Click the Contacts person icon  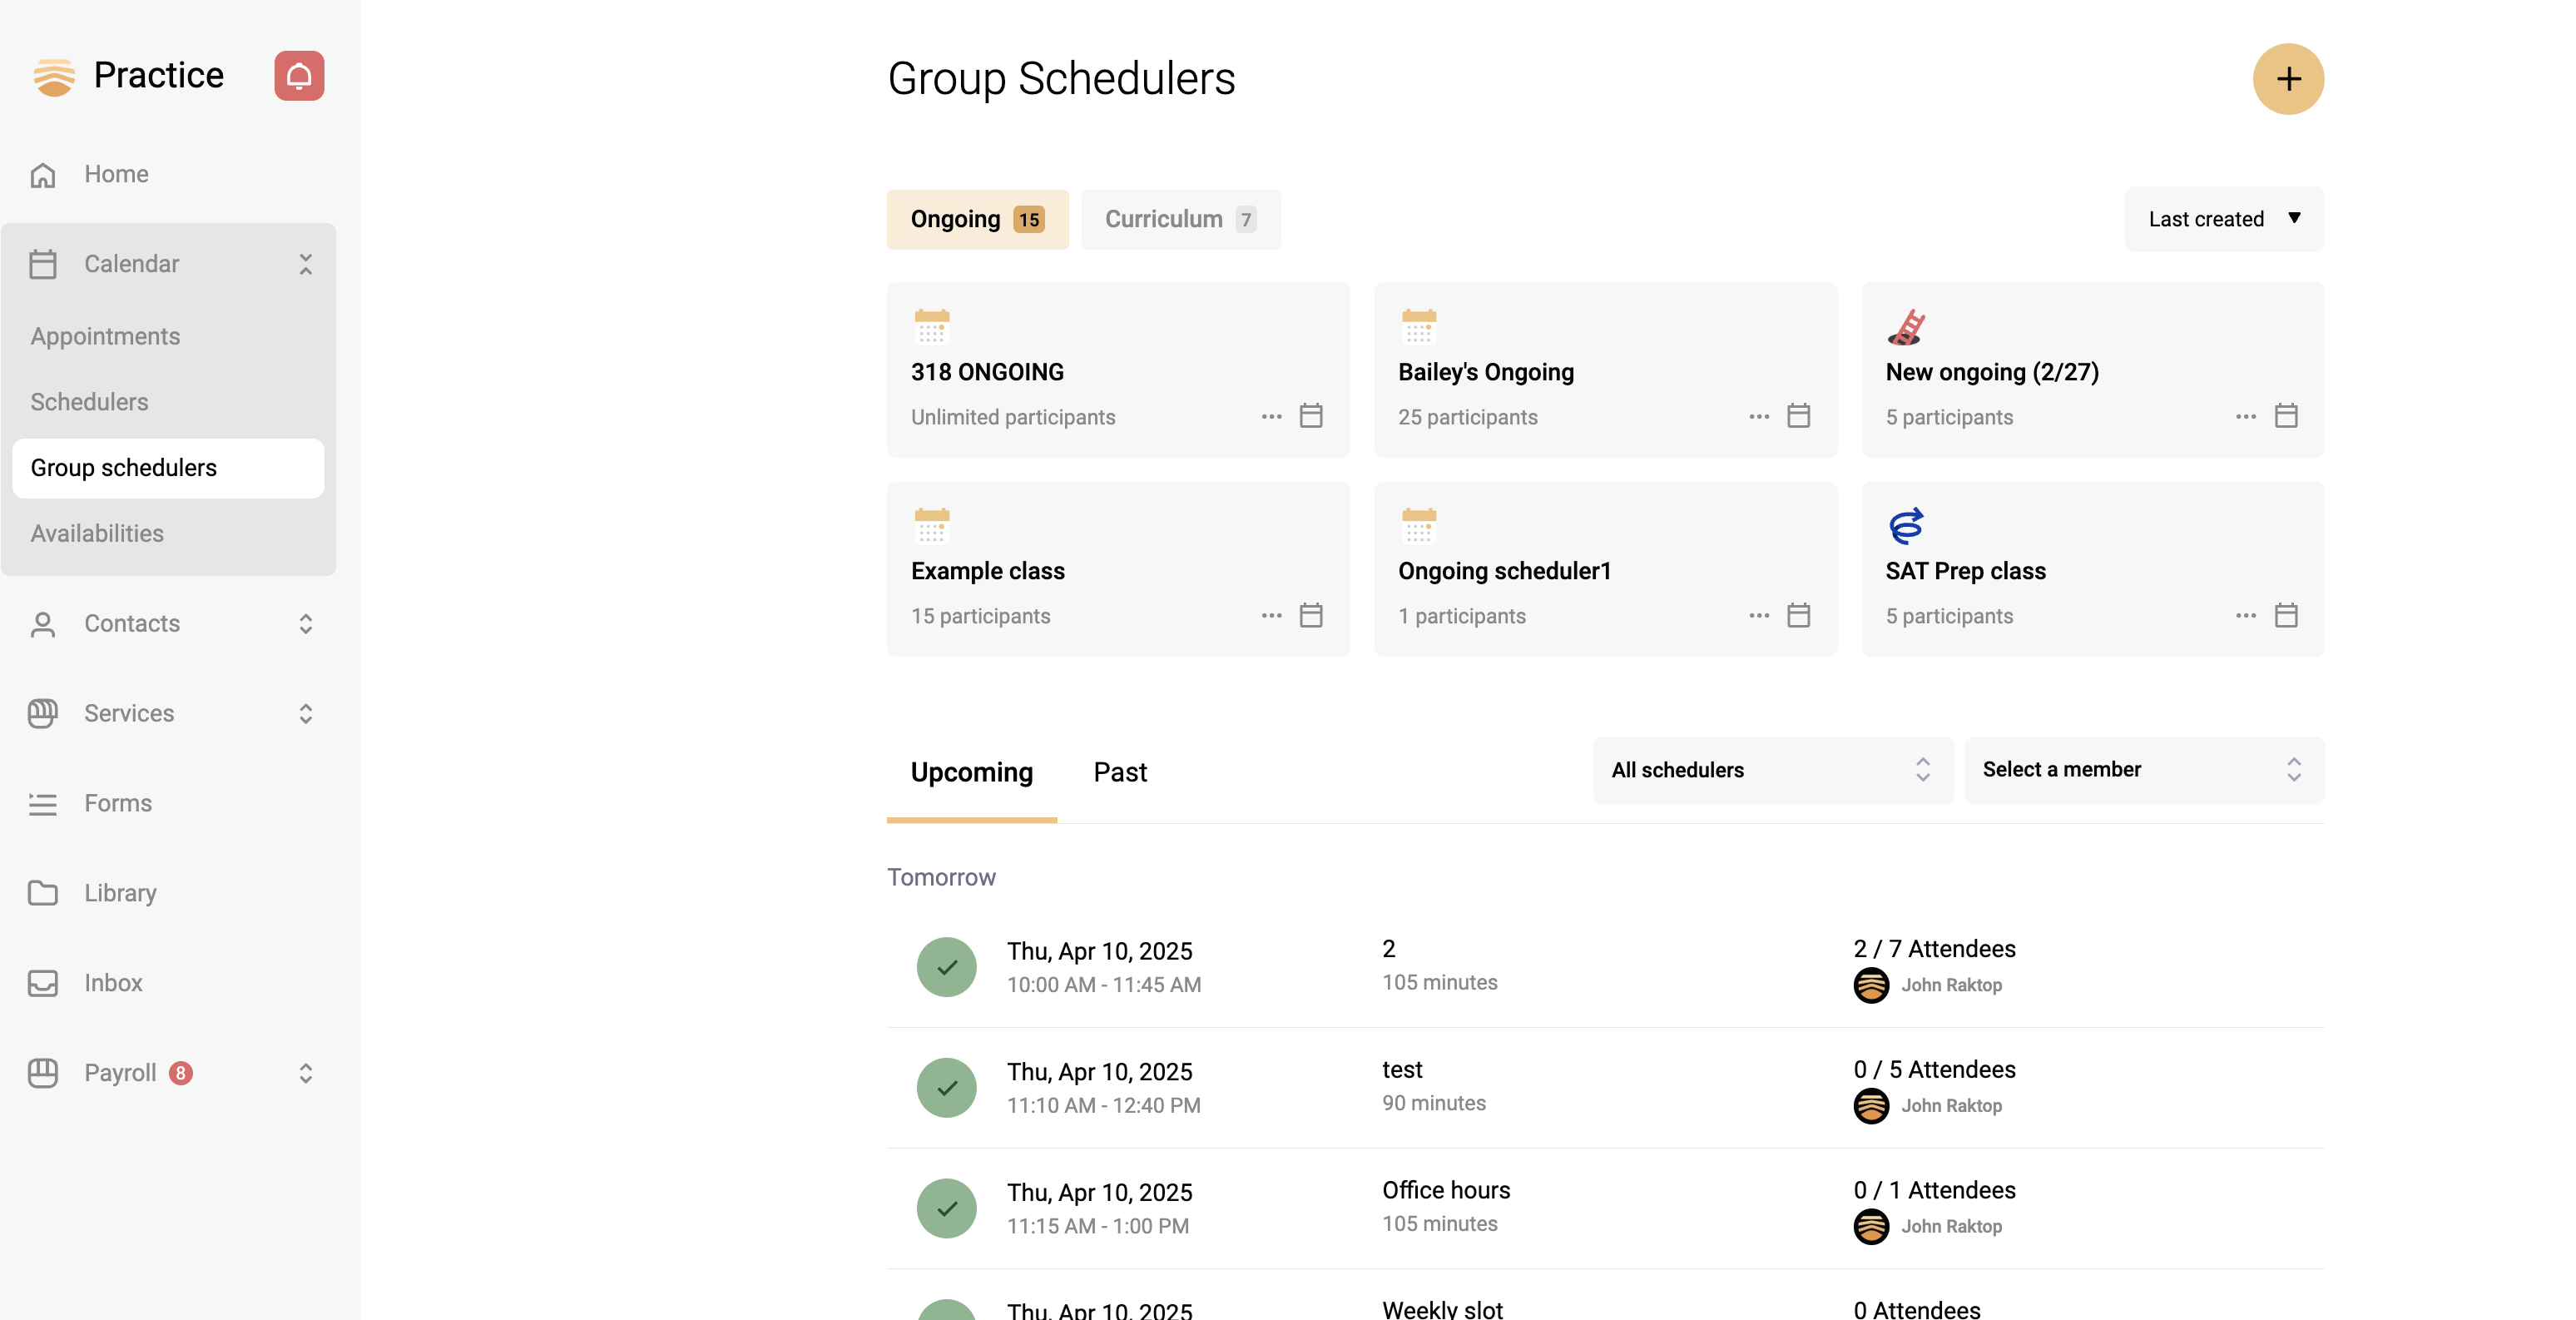pyautogui.click(x=43, y=624)
